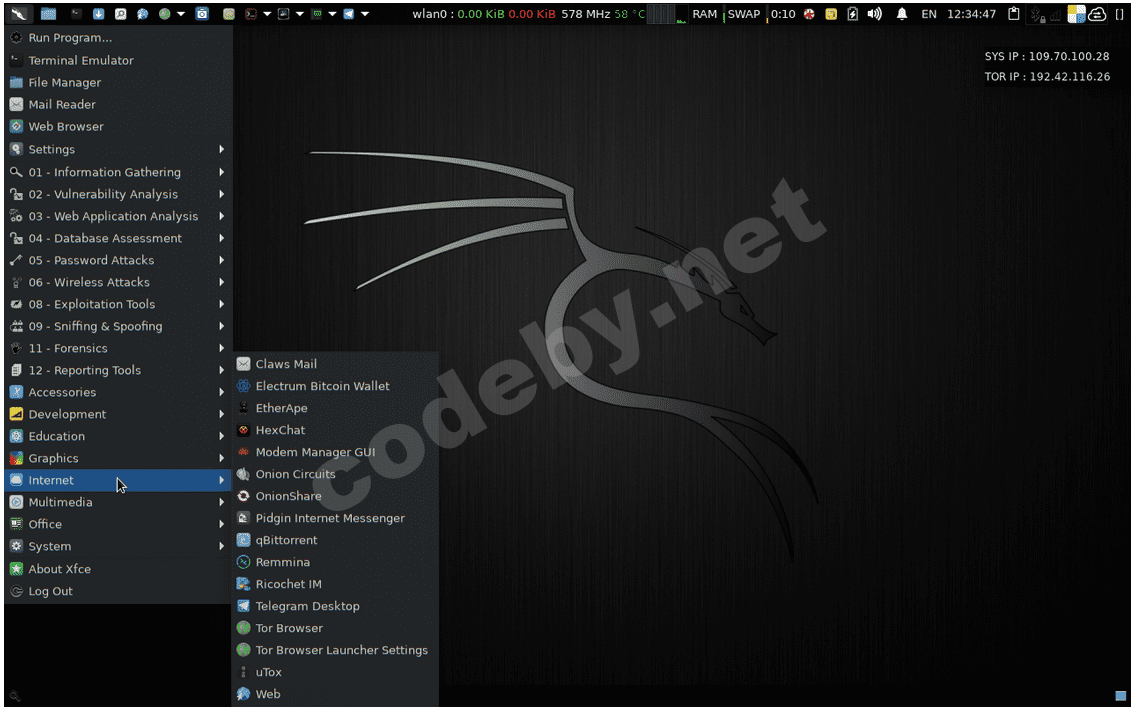Open qBittorrent
This screenshot has height=709, width=1132.
pos(335,540)
